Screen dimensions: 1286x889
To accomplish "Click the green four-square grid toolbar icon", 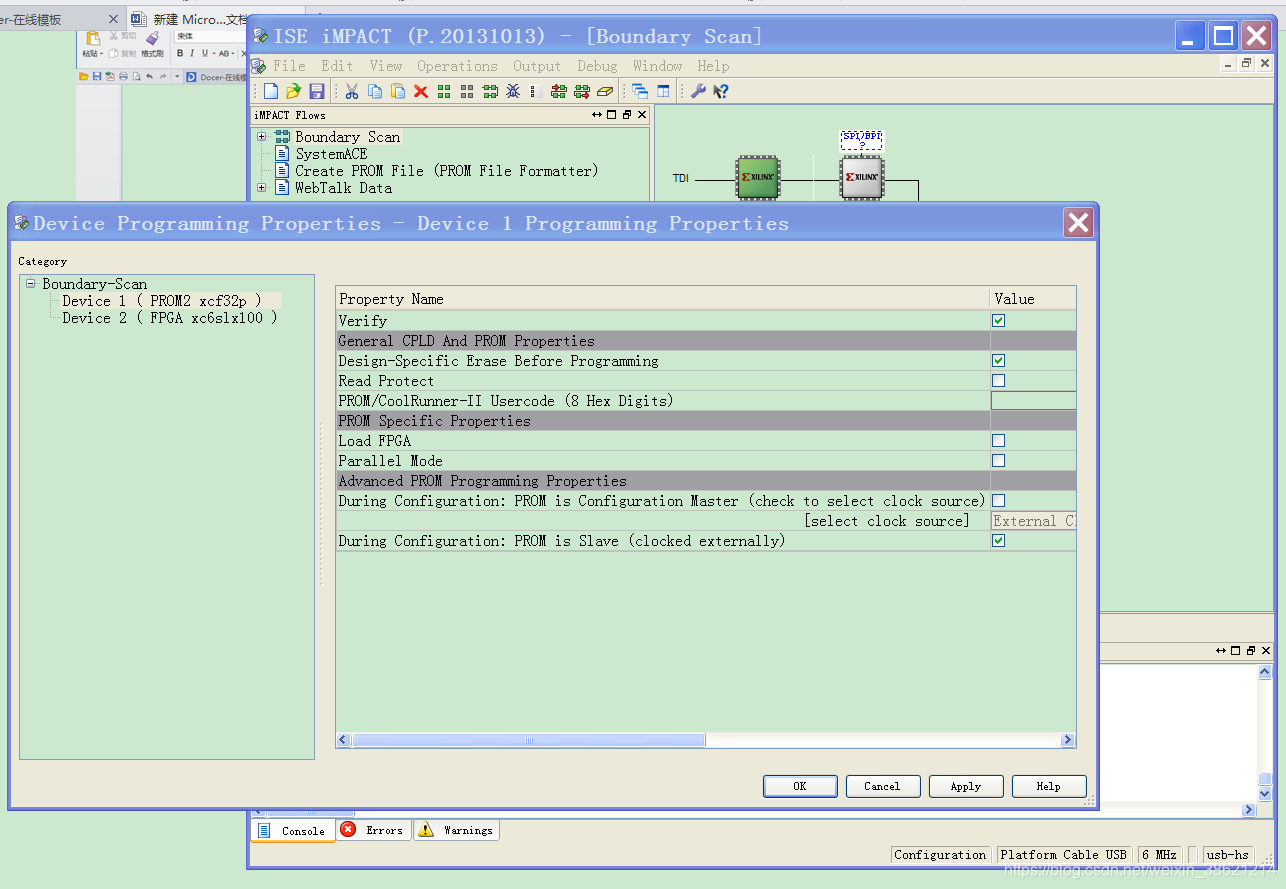I will click(x=444, y=91).
